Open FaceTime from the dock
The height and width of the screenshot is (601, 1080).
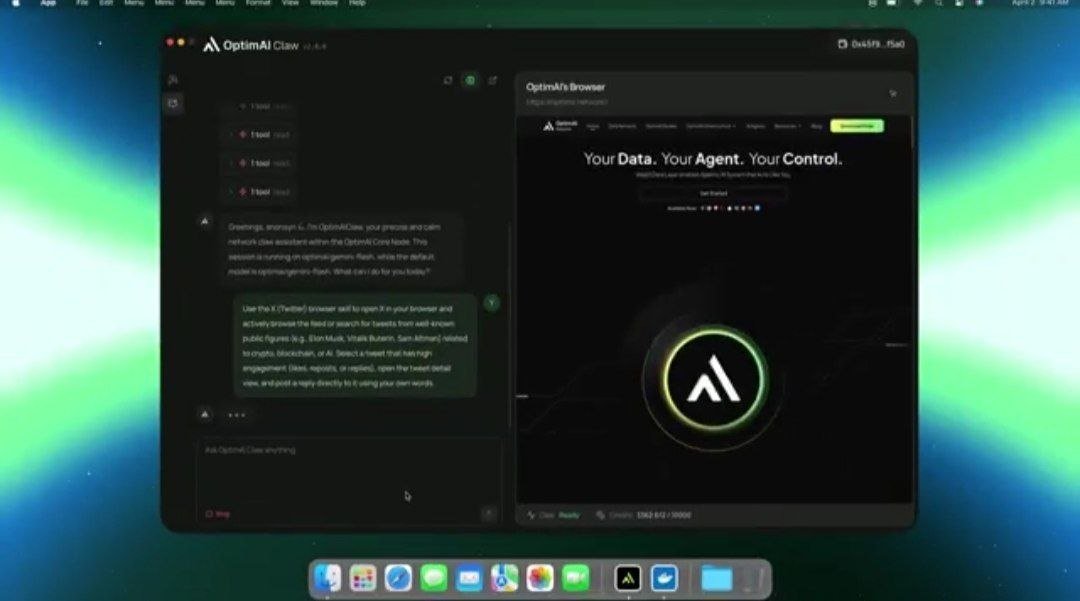pos(576,578)
